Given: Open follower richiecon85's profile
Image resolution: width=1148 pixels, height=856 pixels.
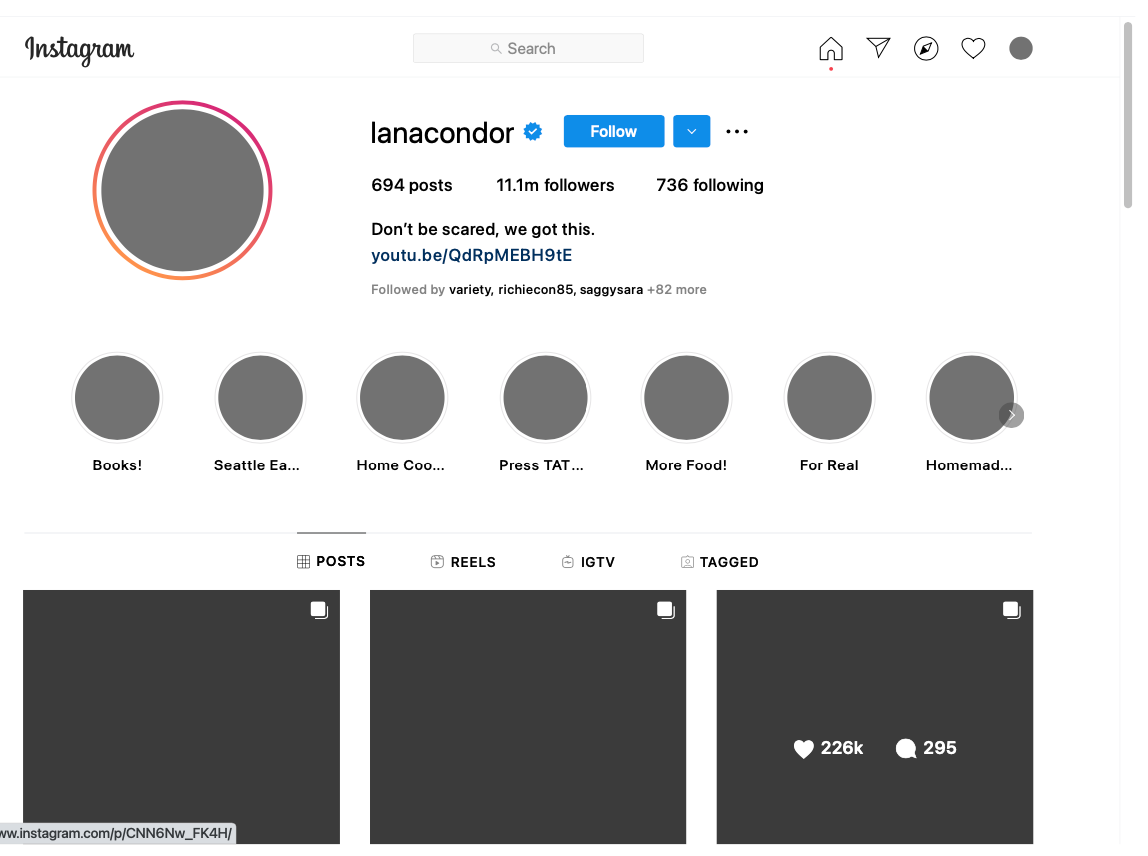Looking at the screenshot, I should 535,289.
